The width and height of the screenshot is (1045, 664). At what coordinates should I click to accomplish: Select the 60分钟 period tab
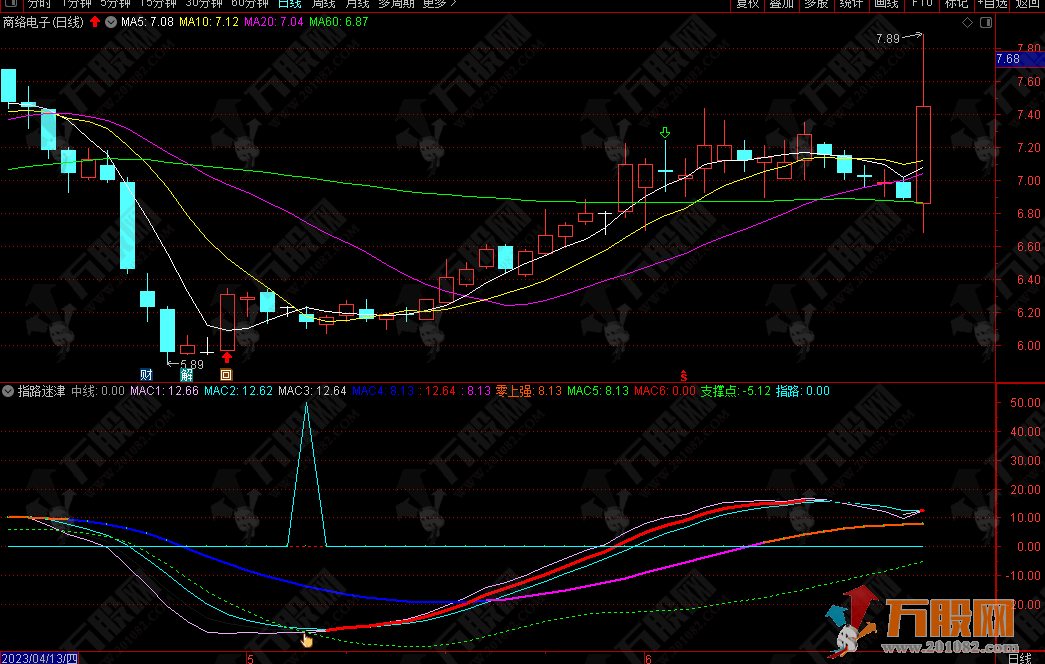(249, 3)
